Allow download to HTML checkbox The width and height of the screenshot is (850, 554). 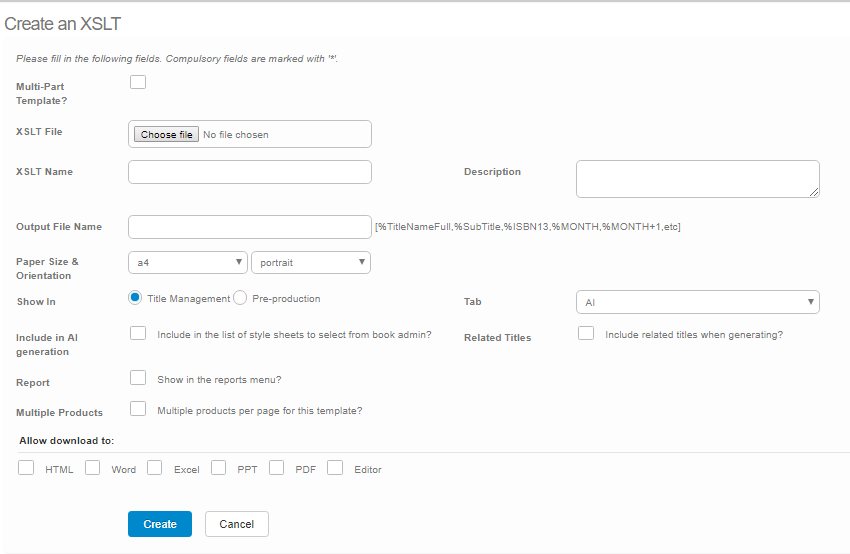pyautogui.click(x=26, y=467)
